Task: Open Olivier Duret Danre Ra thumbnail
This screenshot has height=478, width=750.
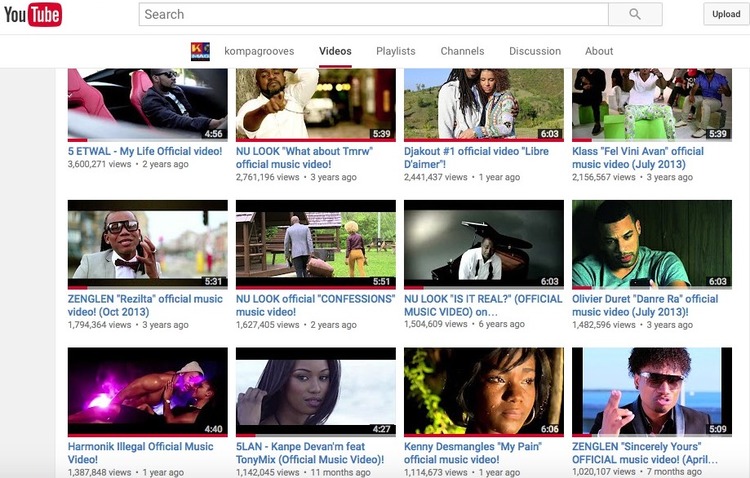Action: tap(652, 245)
